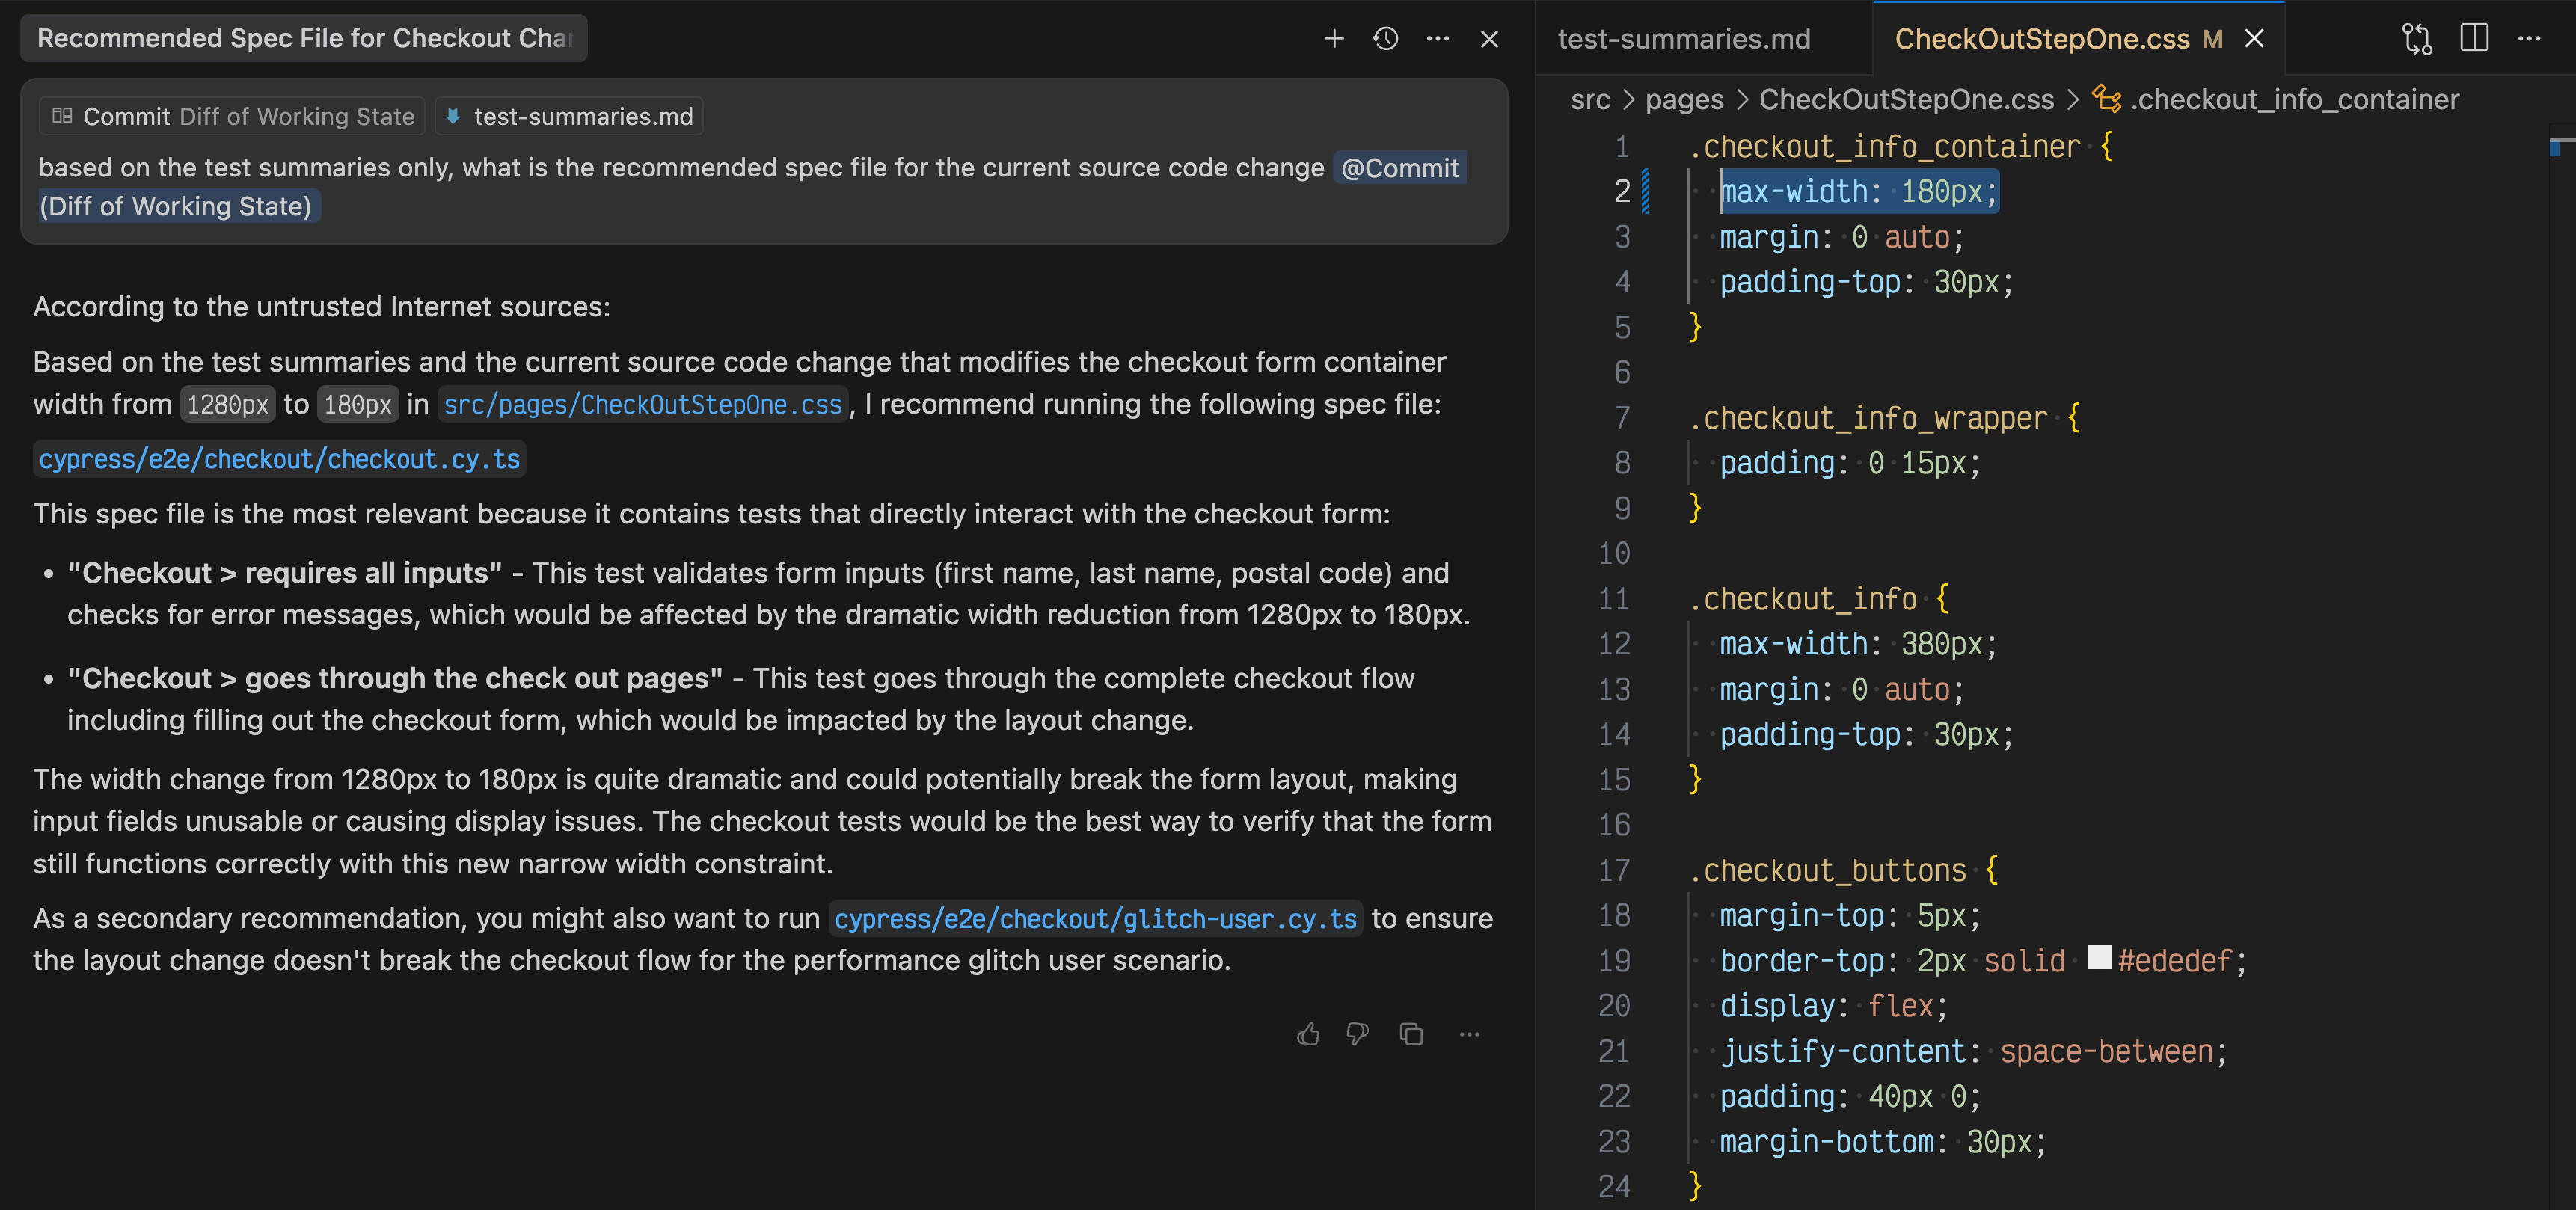Select the Recommended Spec File chat tab

pos(304,39)
